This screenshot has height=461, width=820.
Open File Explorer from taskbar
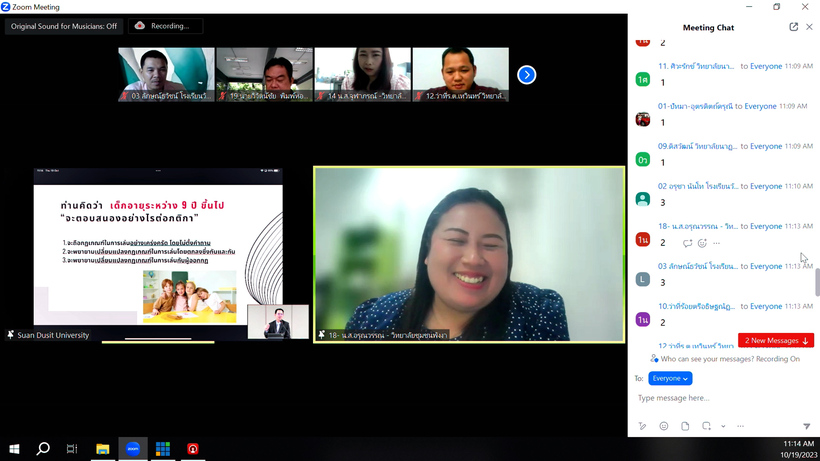(x=102, y=448)
